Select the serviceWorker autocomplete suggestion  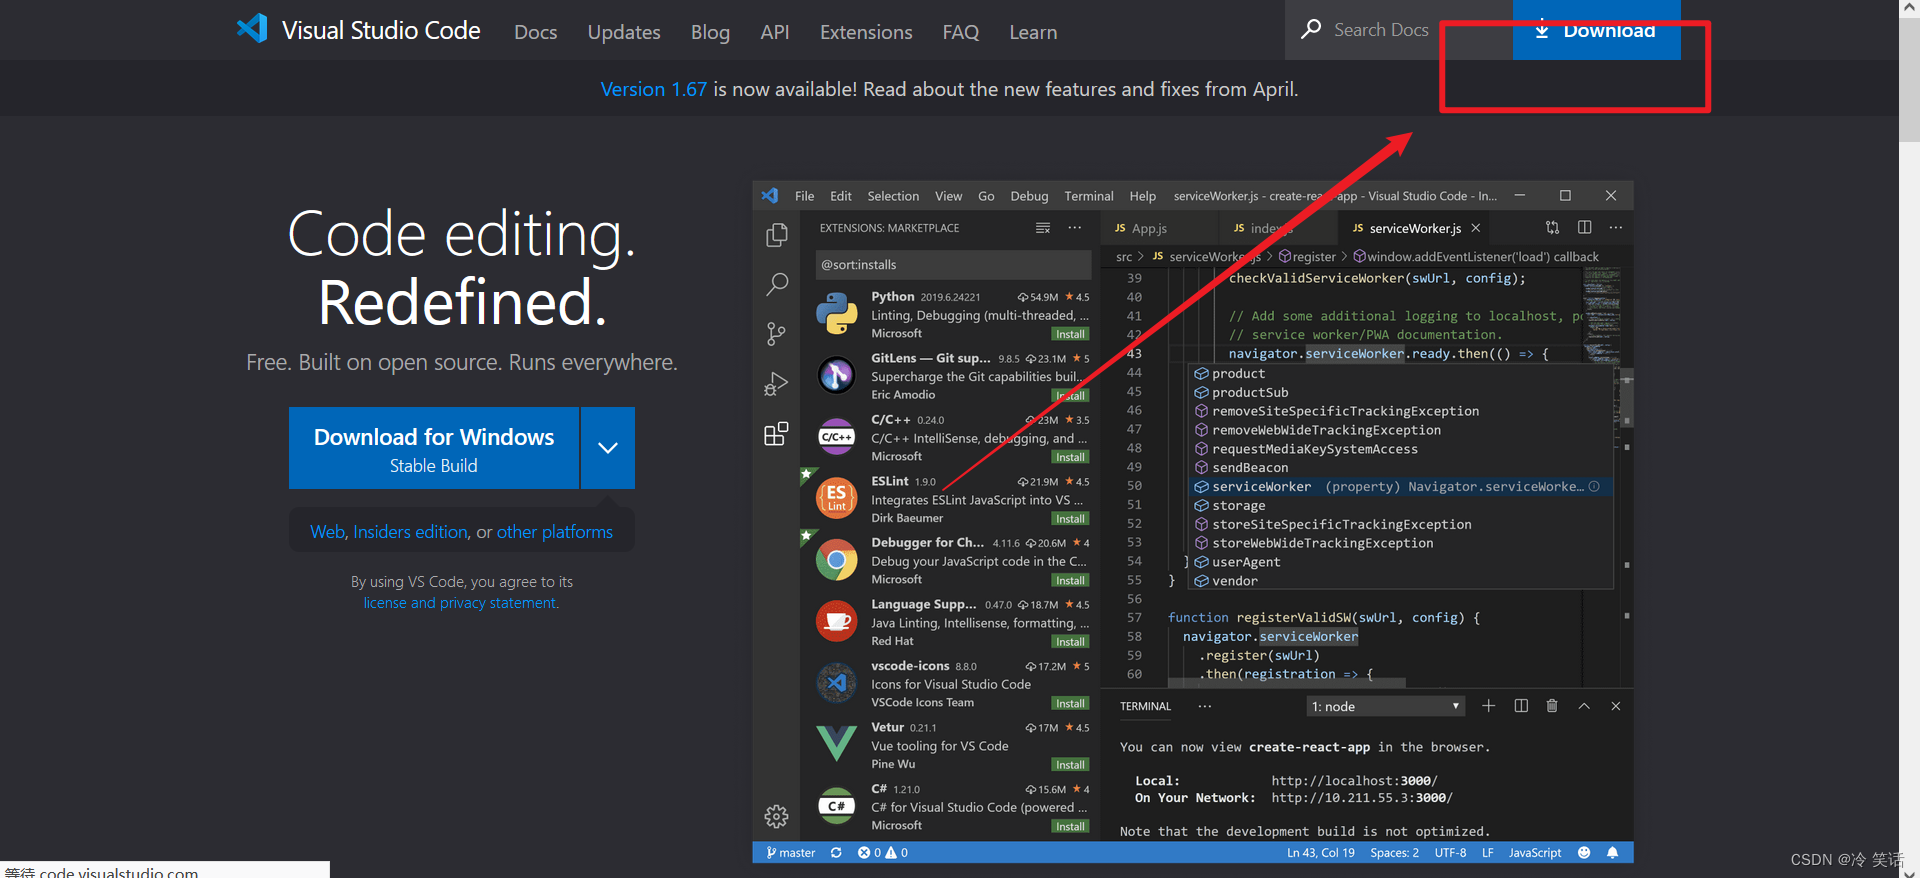coord(1399,487)
